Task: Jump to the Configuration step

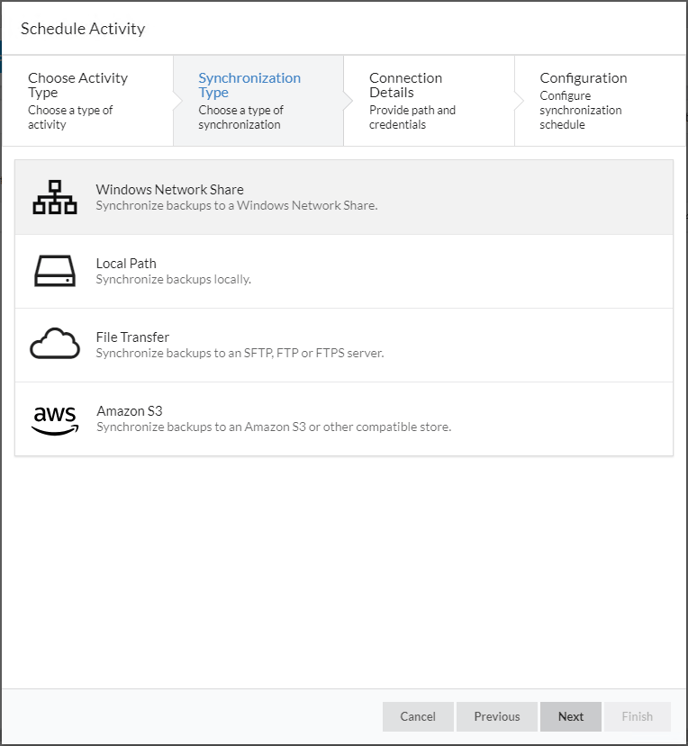Action: click(600, 101)
